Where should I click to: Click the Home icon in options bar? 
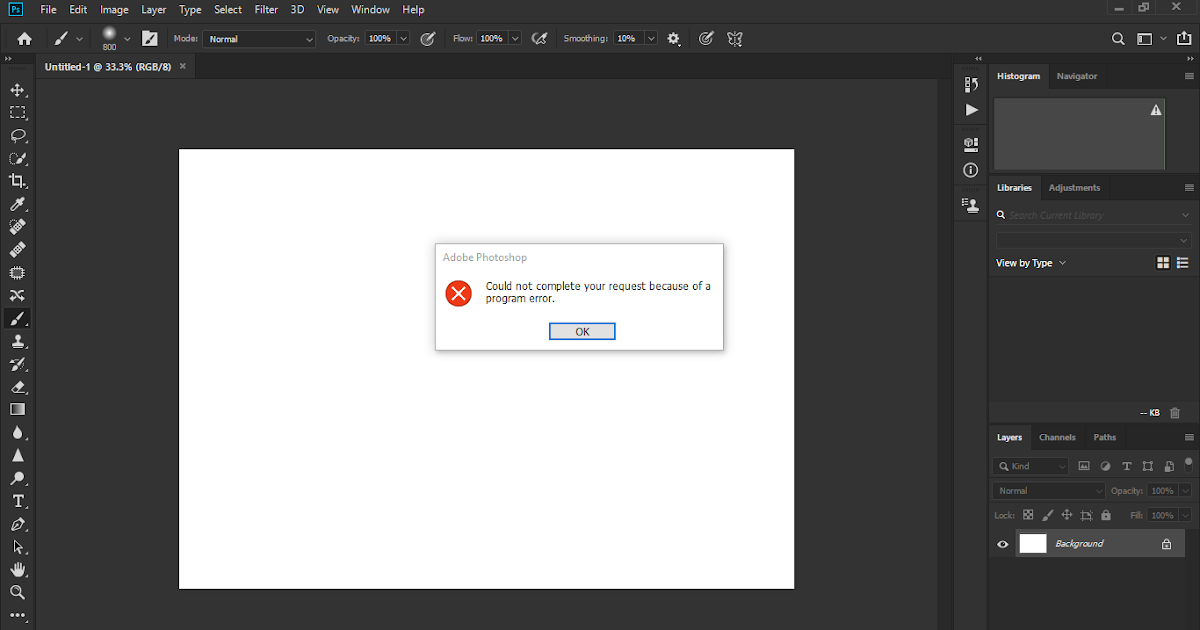click(x=24, y=39)
